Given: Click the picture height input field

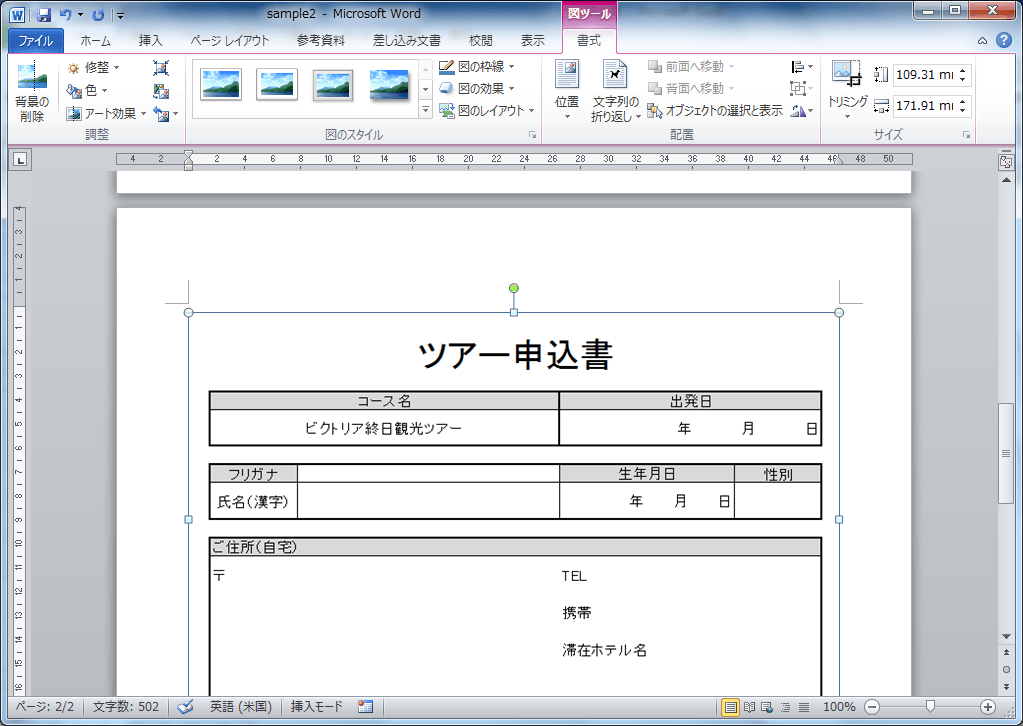Looking at the screenshot, I should 924,75.
